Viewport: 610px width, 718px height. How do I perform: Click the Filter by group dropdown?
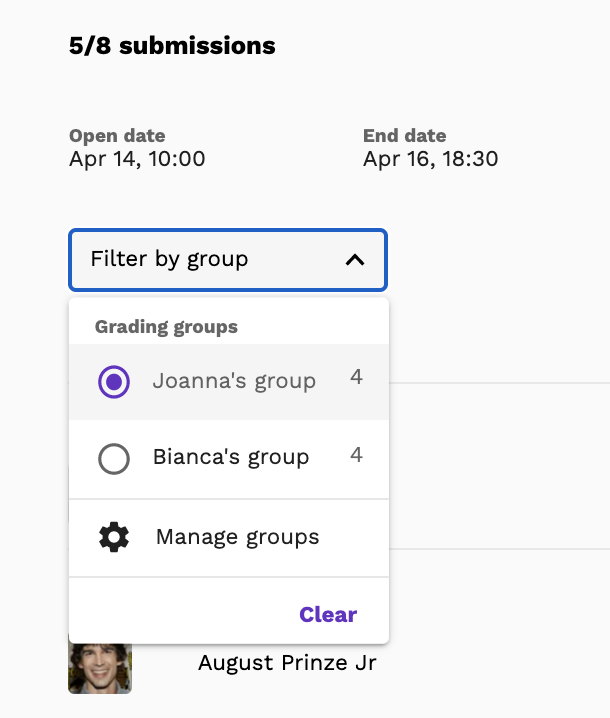[228, 260]
